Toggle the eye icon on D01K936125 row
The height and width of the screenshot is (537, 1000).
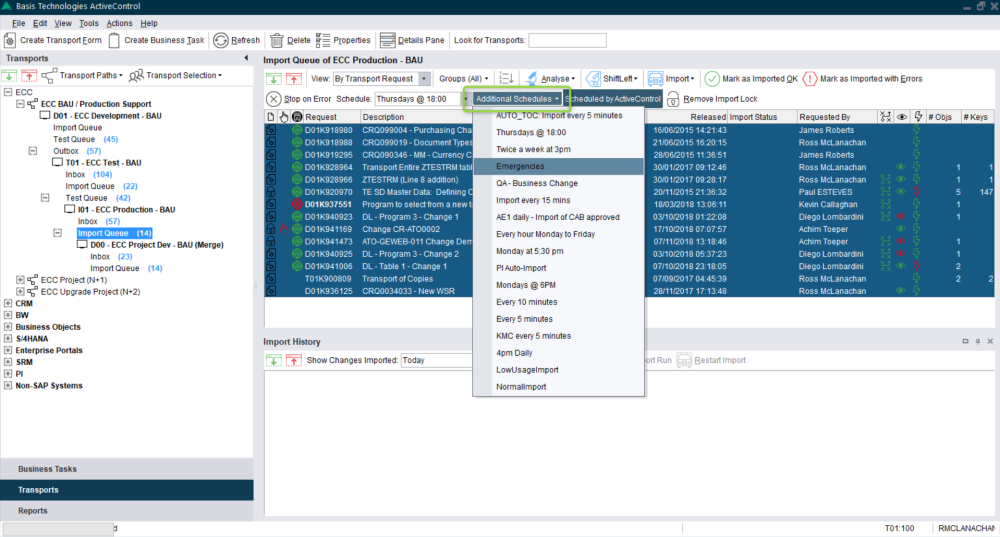901,291
